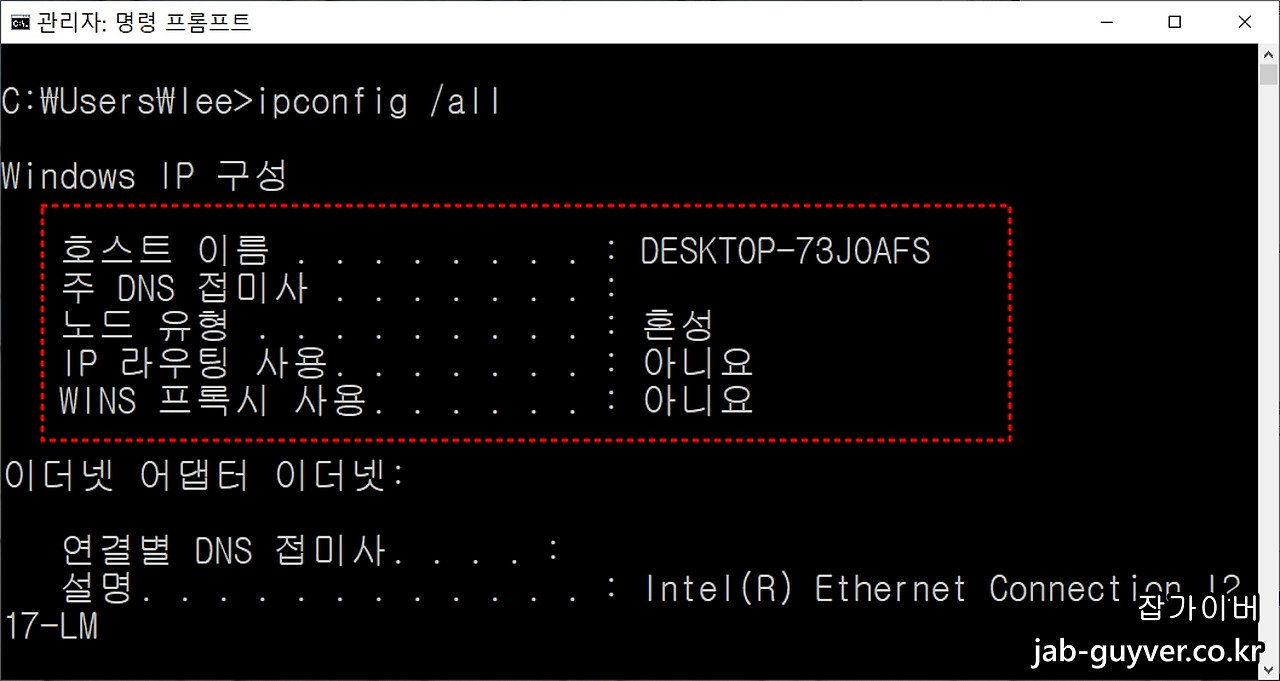Click the 이더넷 어댑터 이더넷 heading
This screenshot has height=681, width=1280.
203,476
